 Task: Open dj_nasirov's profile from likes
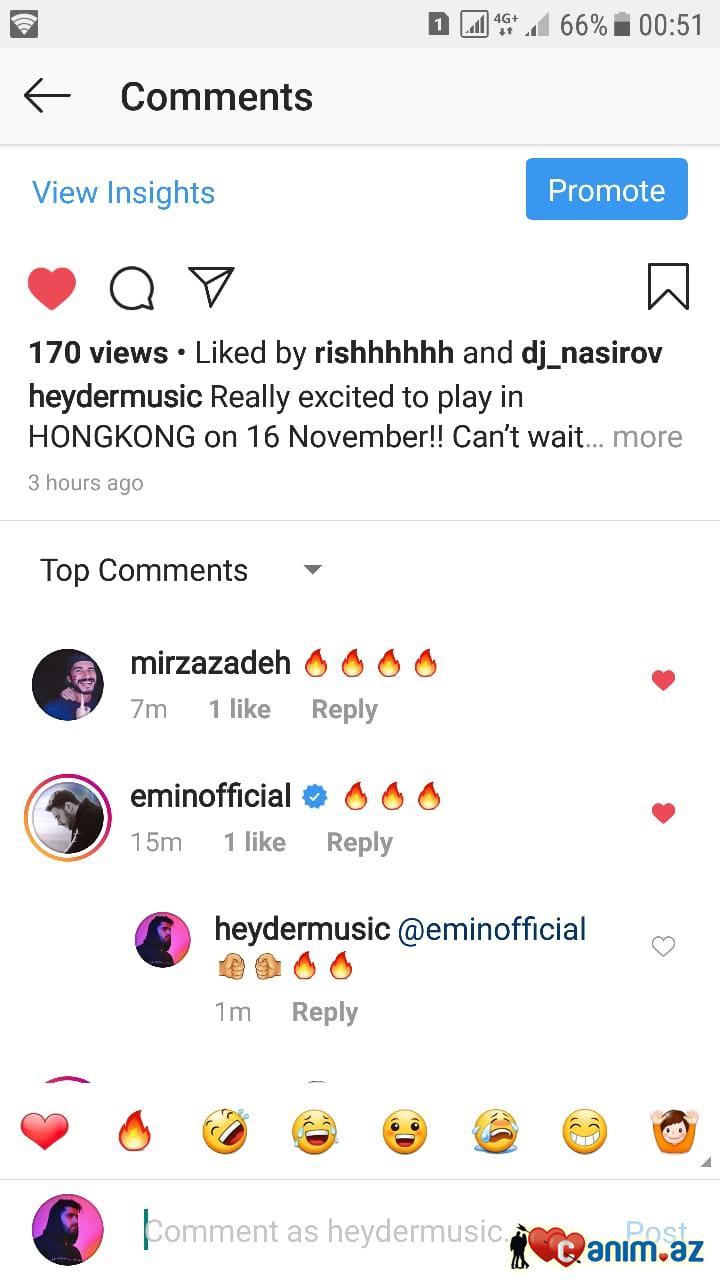pyautogui.click(x=591, y=353)
